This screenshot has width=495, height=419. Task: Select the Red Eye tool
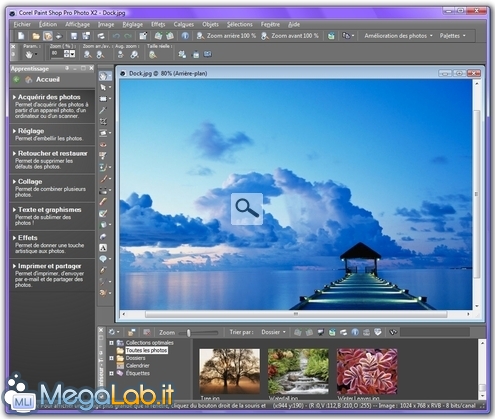click(x=103, y=144)
